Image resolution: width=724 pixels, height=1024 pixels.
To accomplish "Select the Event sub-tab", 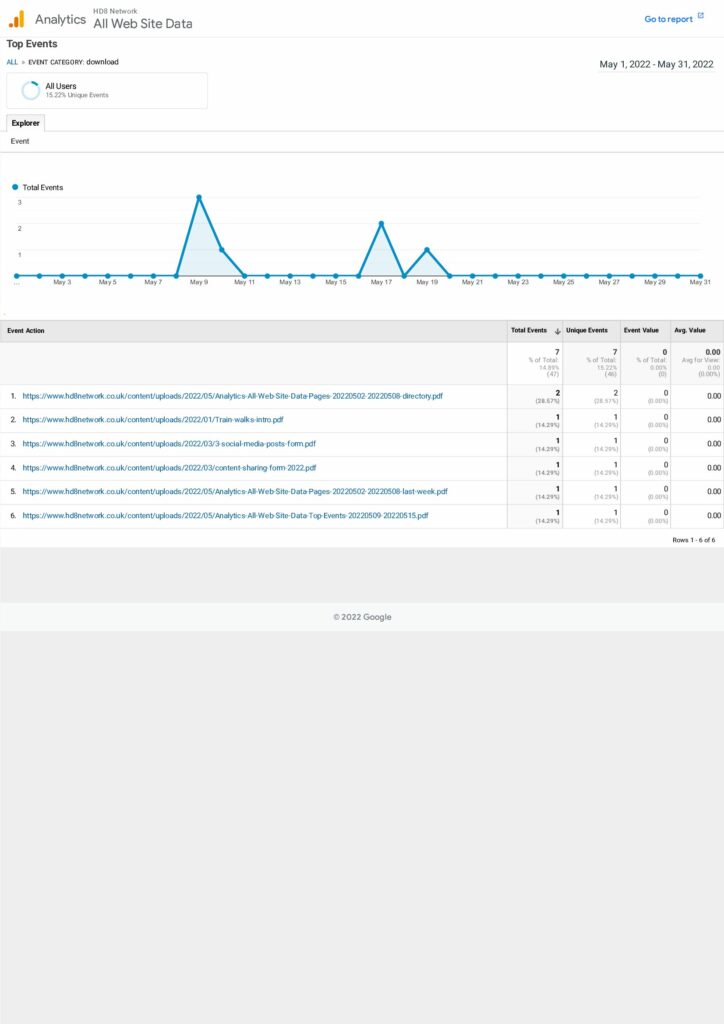I will [x=20, y=141].
